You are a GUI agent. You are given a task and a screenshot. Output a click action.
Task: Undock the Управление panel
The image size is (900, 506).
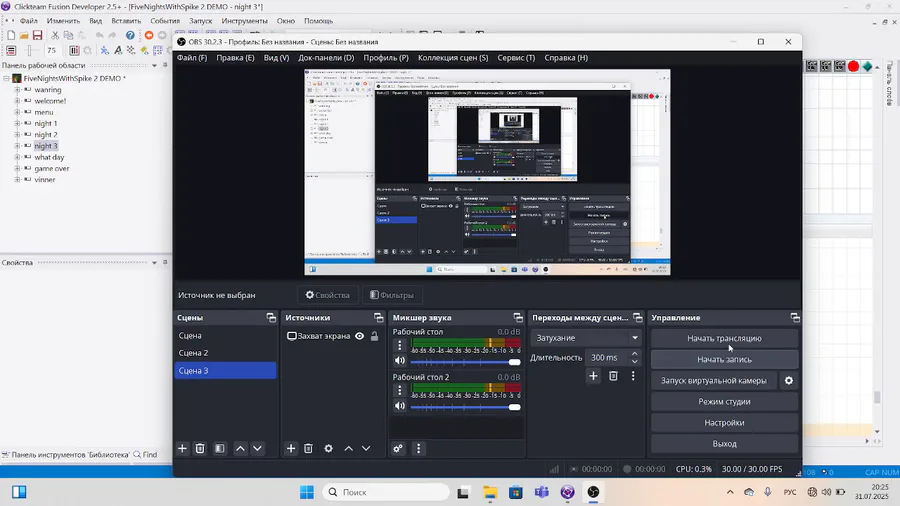coord(795,318)
